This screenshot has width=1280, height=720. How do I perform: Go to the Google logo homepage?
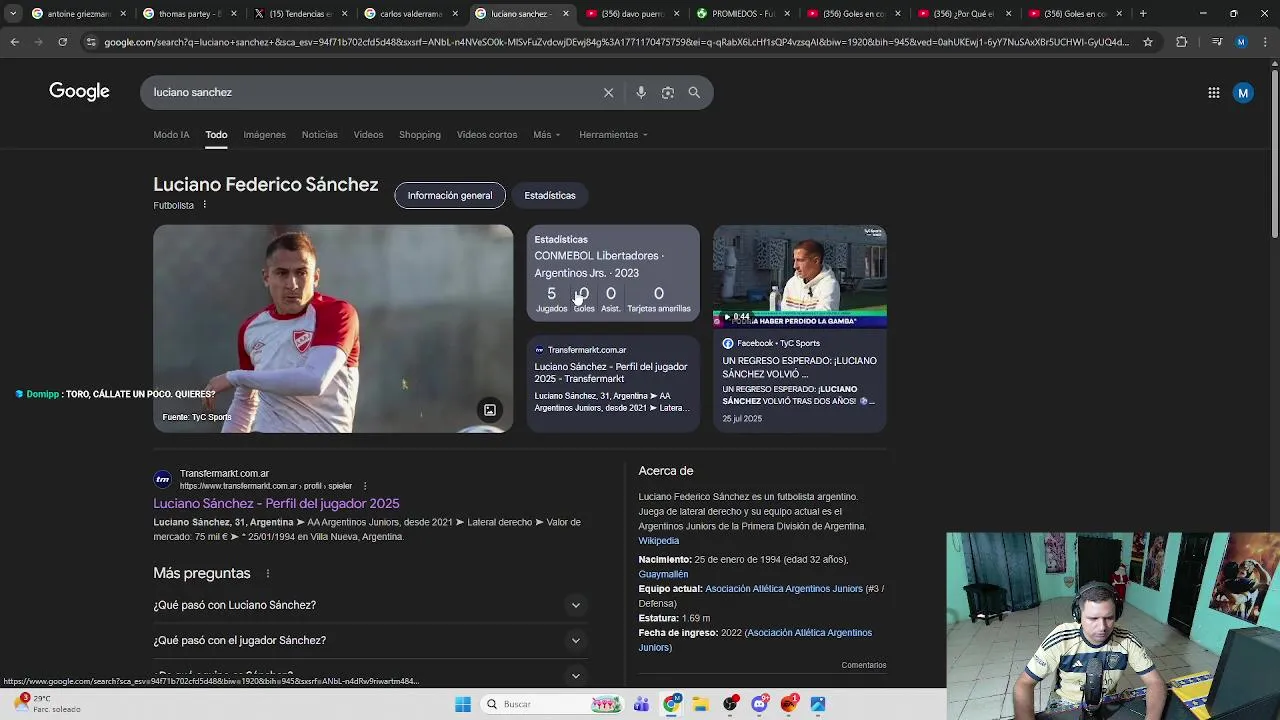79,92
